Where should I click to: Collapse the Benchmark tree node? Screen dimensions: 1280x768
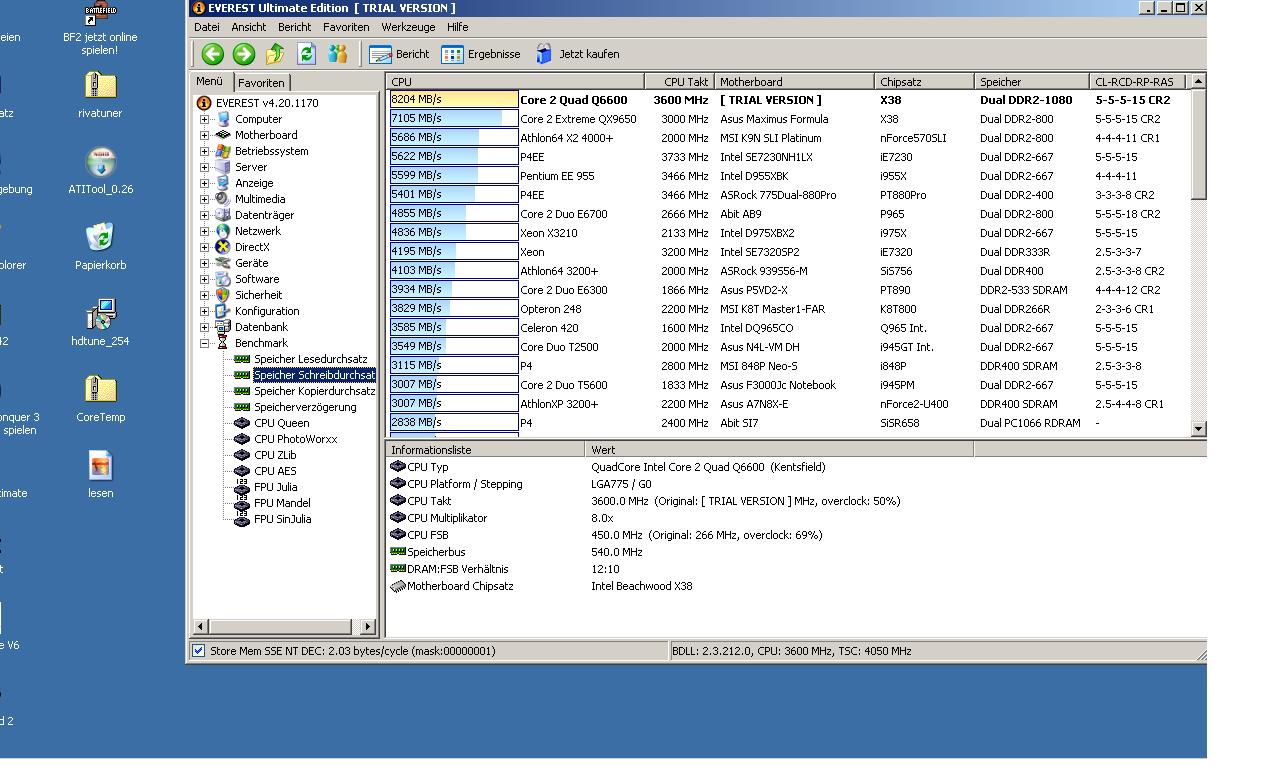pos(205,343)
